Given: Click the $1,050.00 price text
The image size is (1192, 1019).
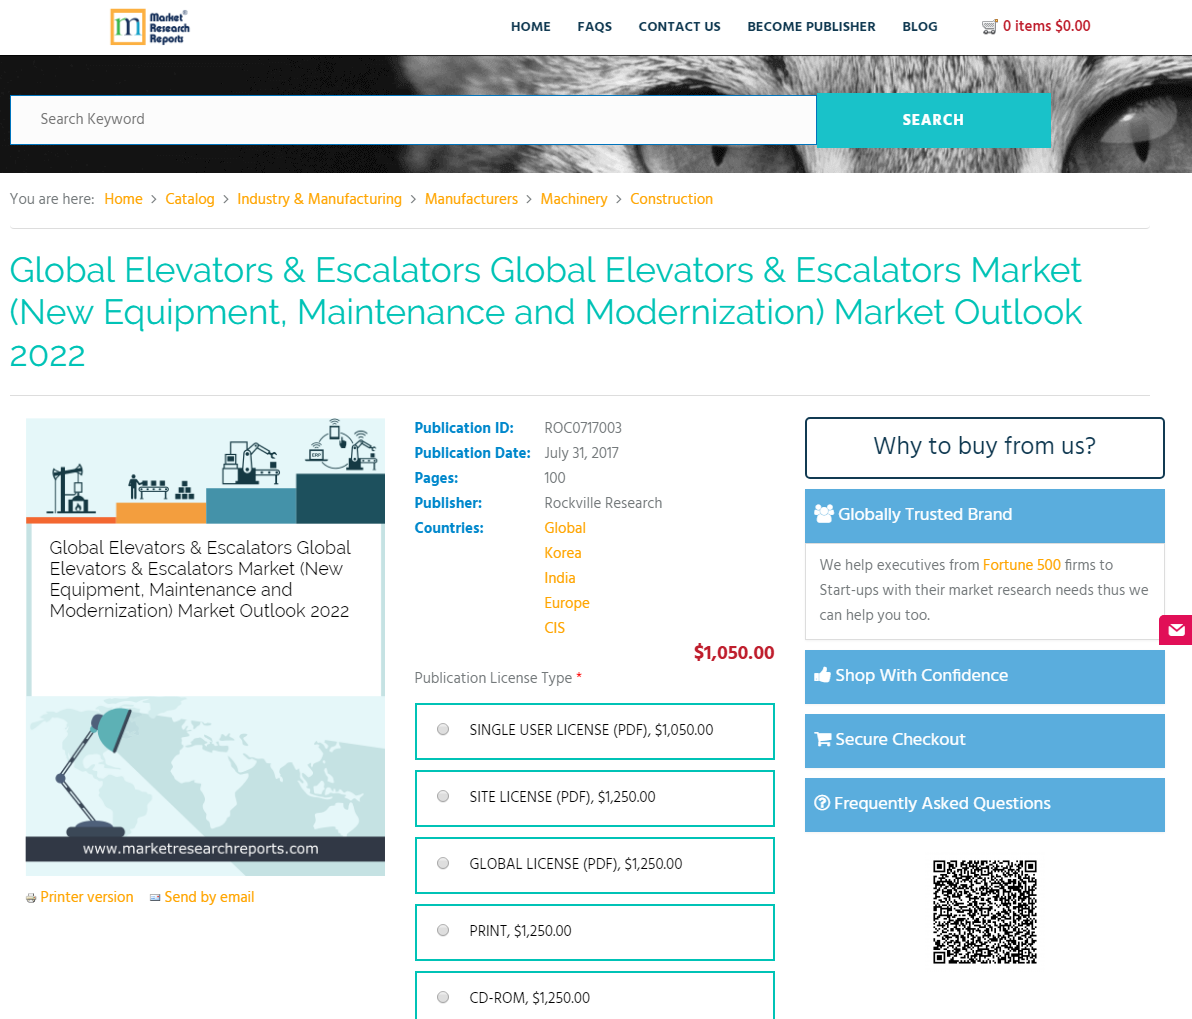Looking at the screenshot, I should click(734, 652).
